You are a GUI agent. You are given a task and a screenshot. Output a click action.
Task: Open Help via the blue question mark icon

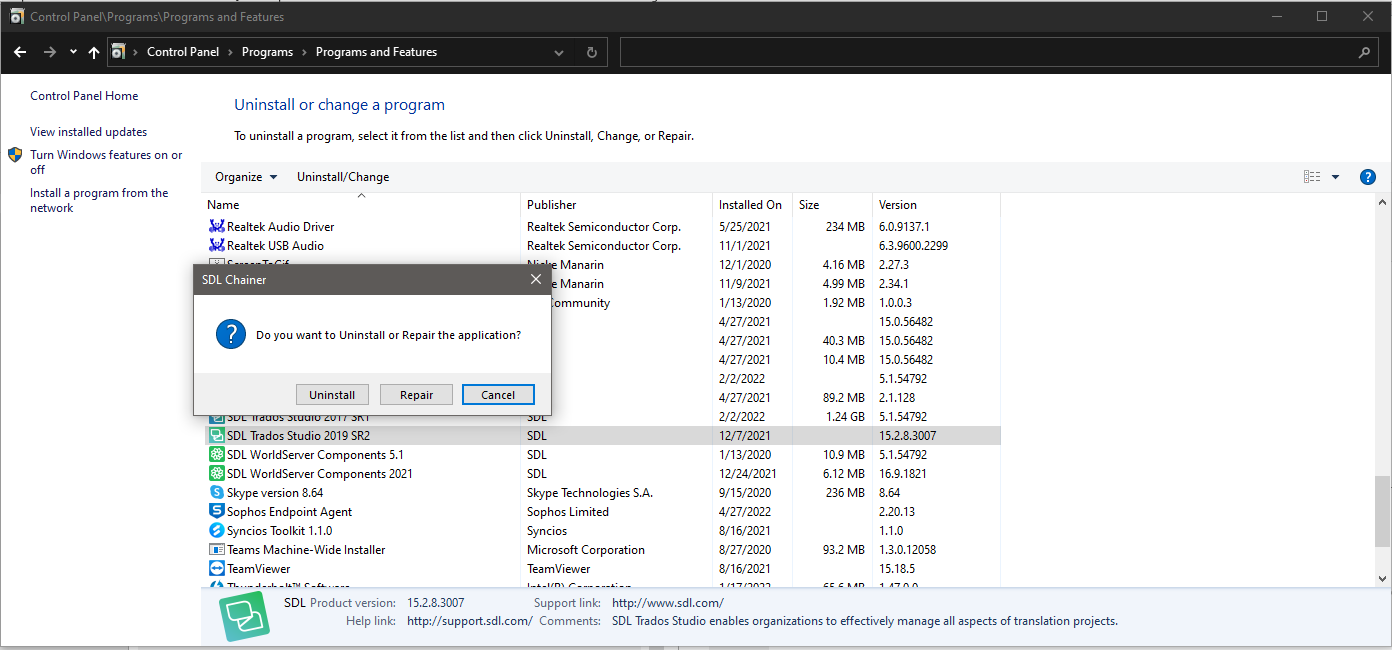click(x=1367, y=176)
